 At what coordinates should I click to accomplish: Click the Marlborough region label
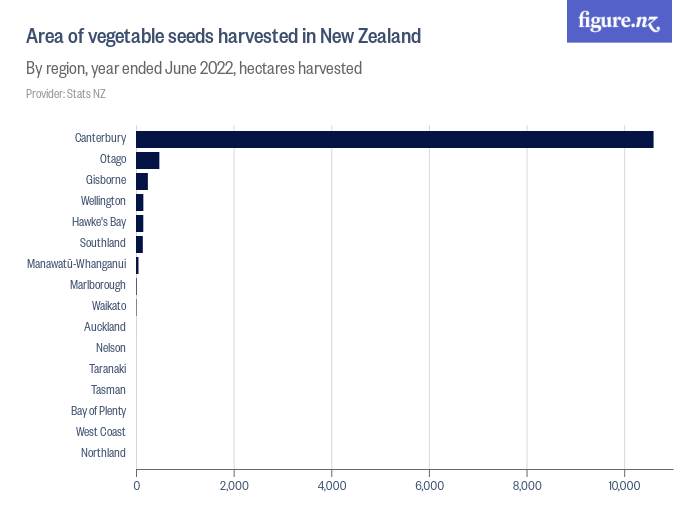pyautogui.click(x=98, y=285)
